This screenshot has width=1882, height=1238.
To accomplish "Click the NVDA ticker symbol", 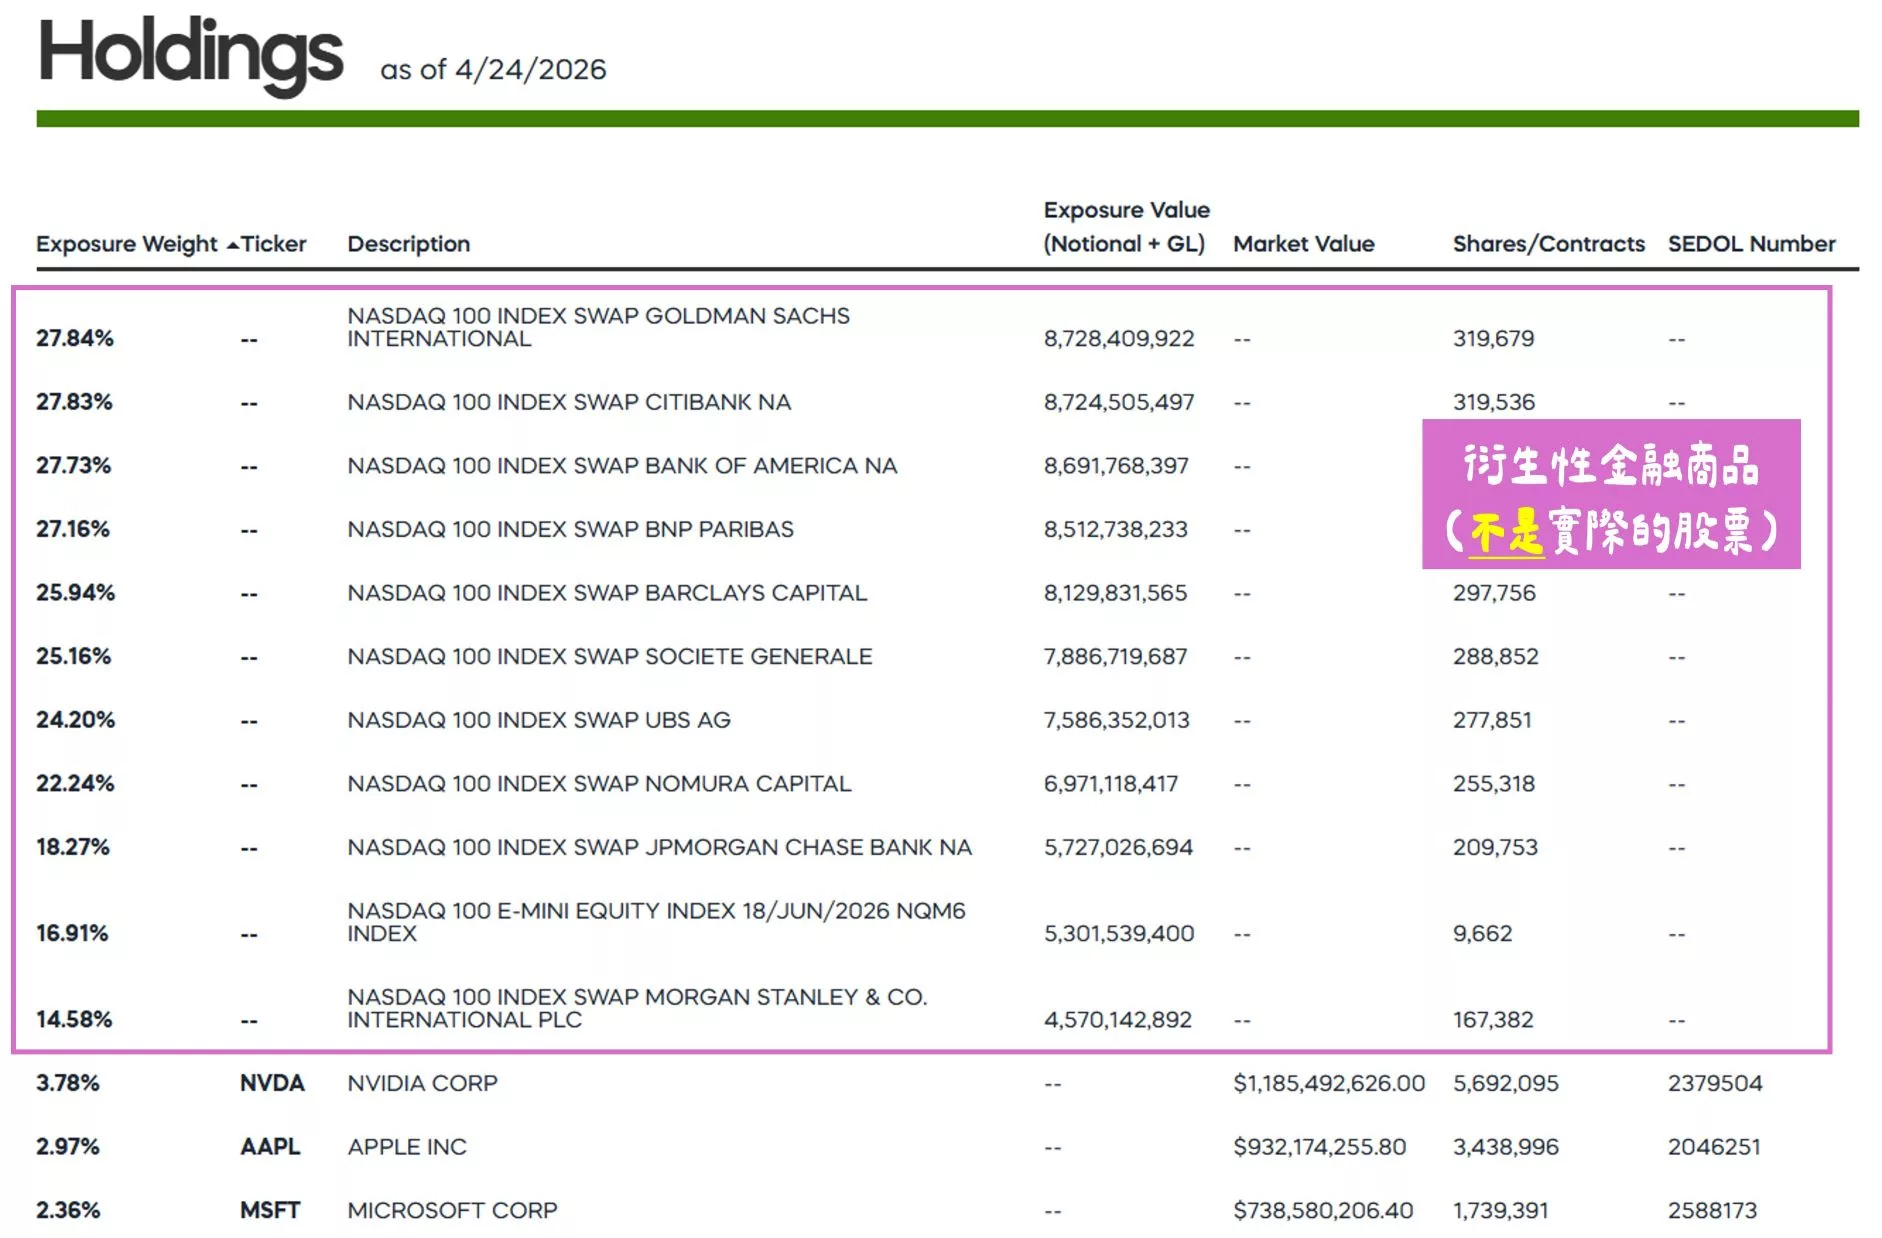I will pos(272,1083).
